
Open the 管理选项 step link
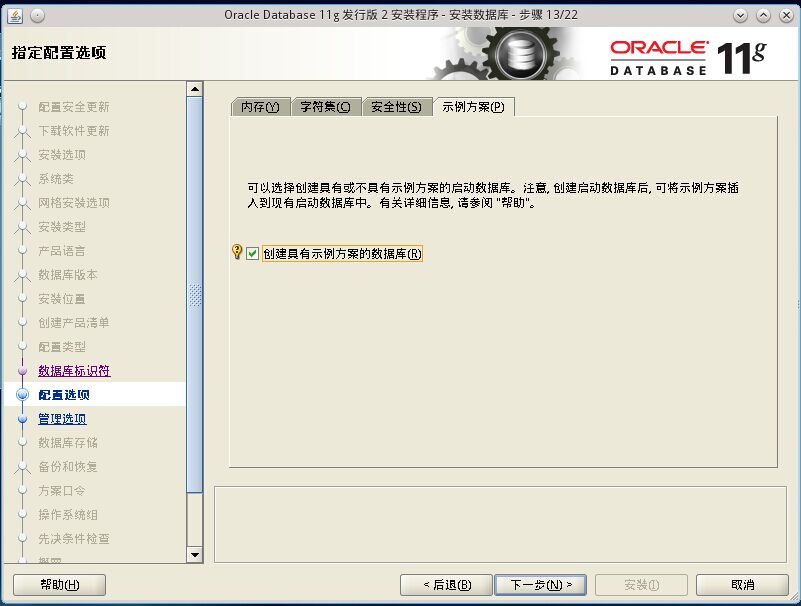(x=62, y=418)
